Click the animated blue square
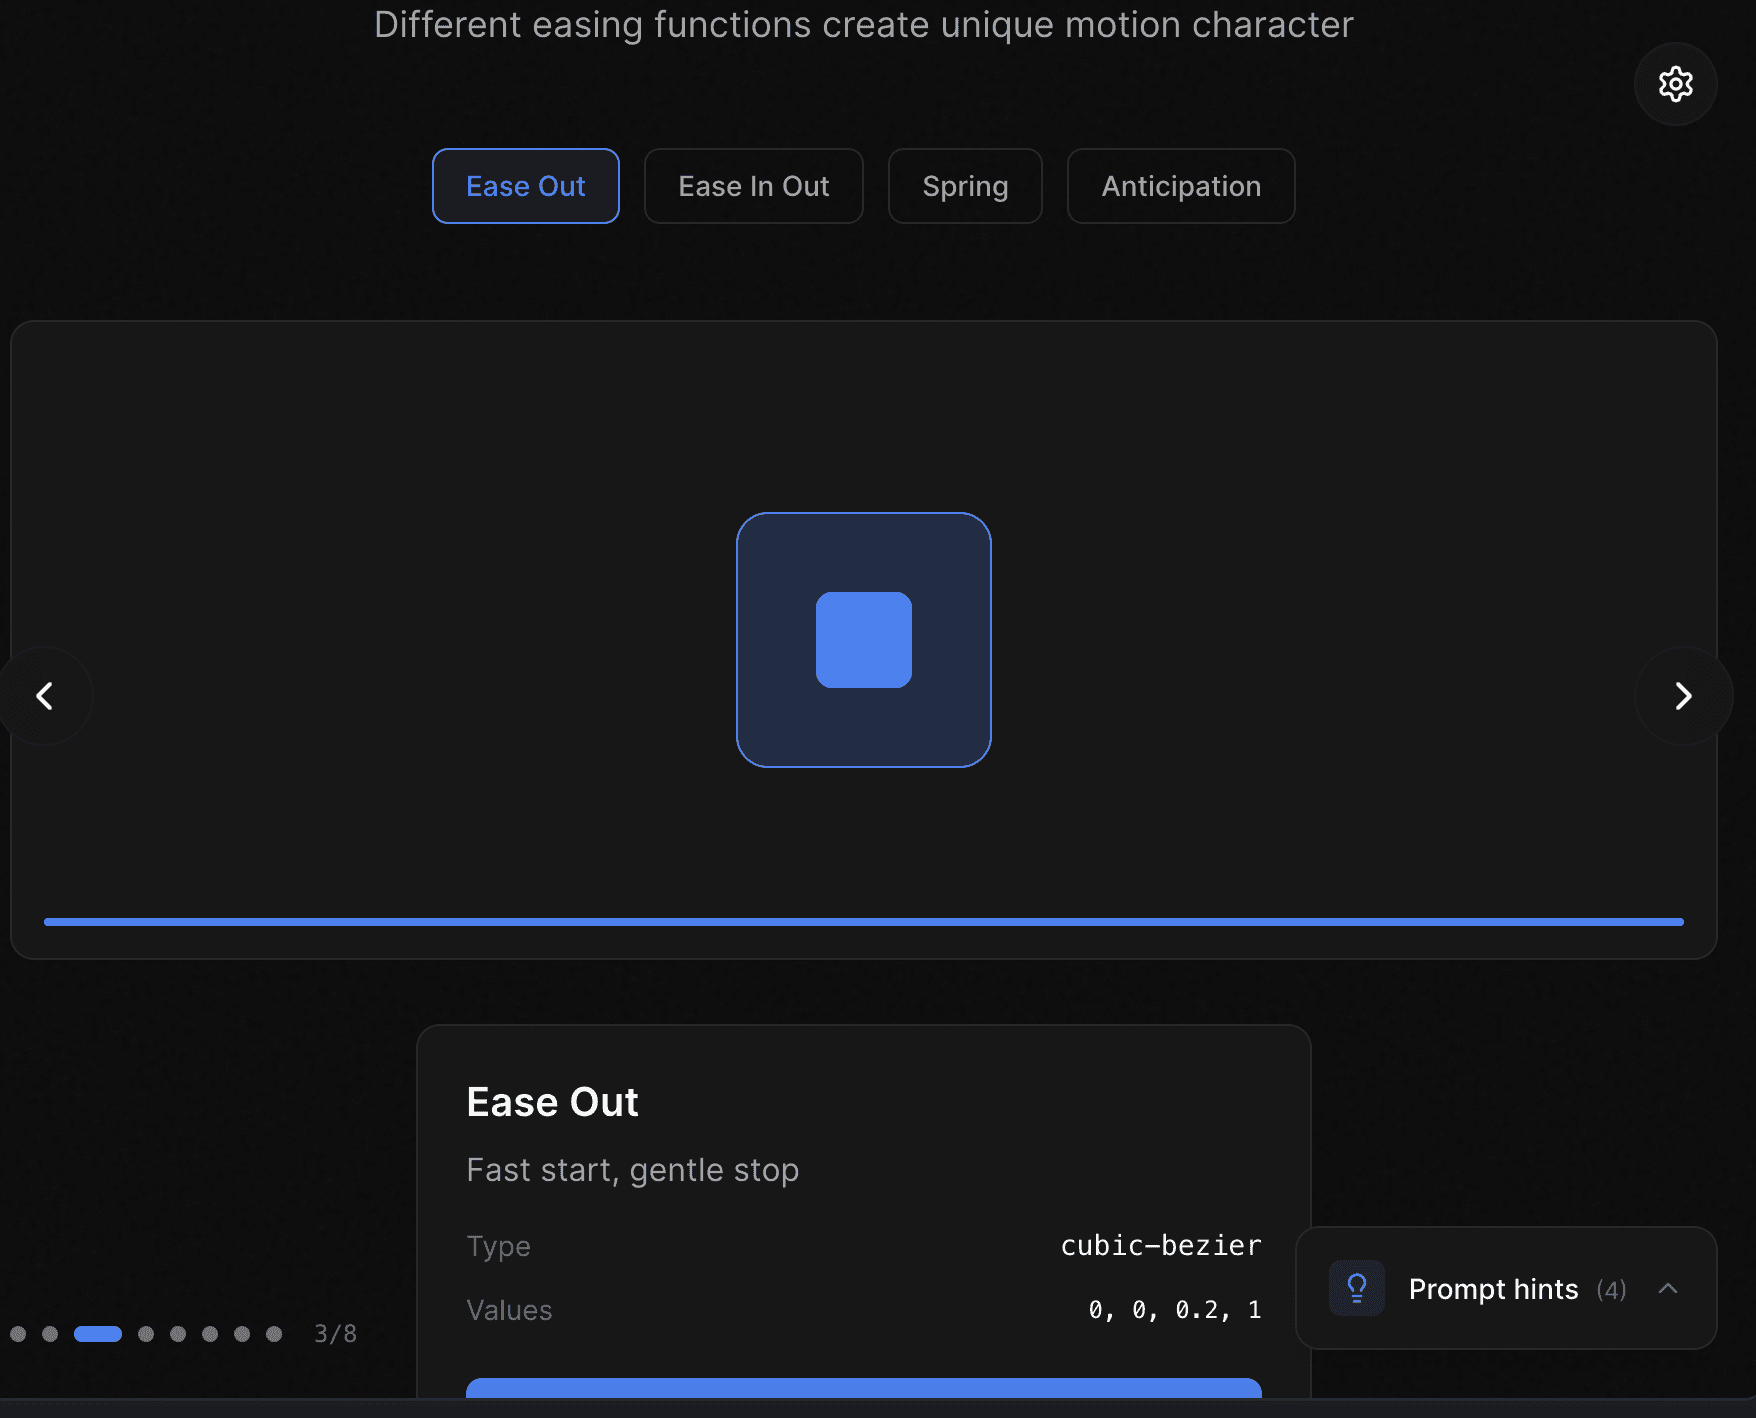This screenshot has width=1756, height=1418. (x=864, y=640)
